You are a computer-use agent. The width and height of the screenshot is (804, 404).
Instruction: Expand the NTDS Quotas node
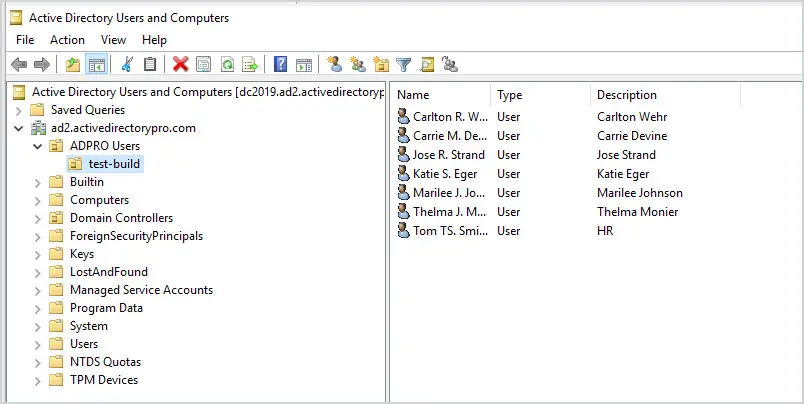[37, 362]
